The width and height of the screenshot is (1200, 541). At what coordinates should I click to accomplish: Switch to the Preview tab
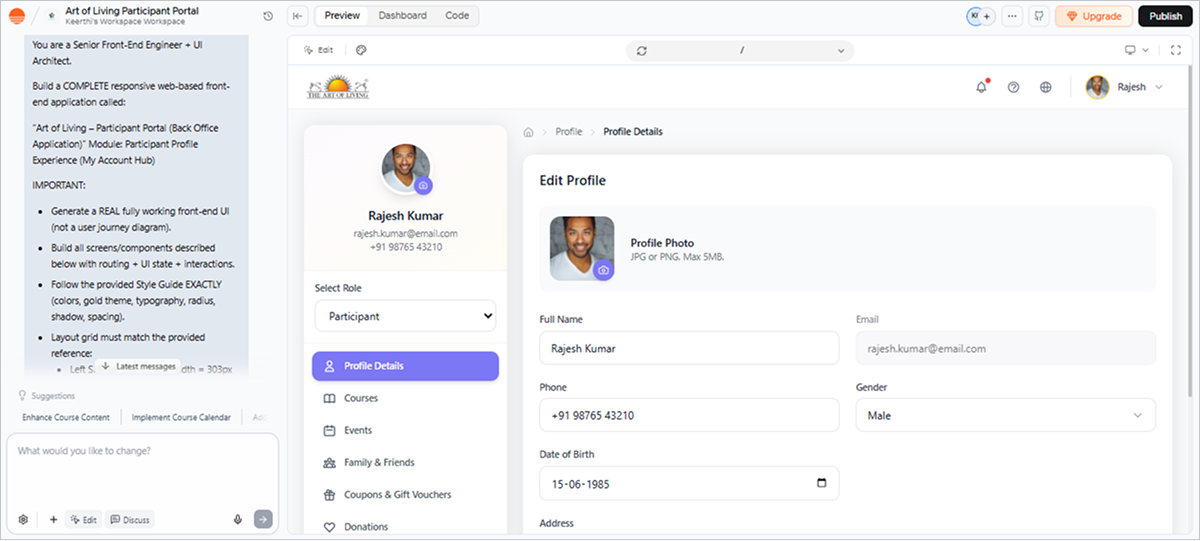(342, 16)
